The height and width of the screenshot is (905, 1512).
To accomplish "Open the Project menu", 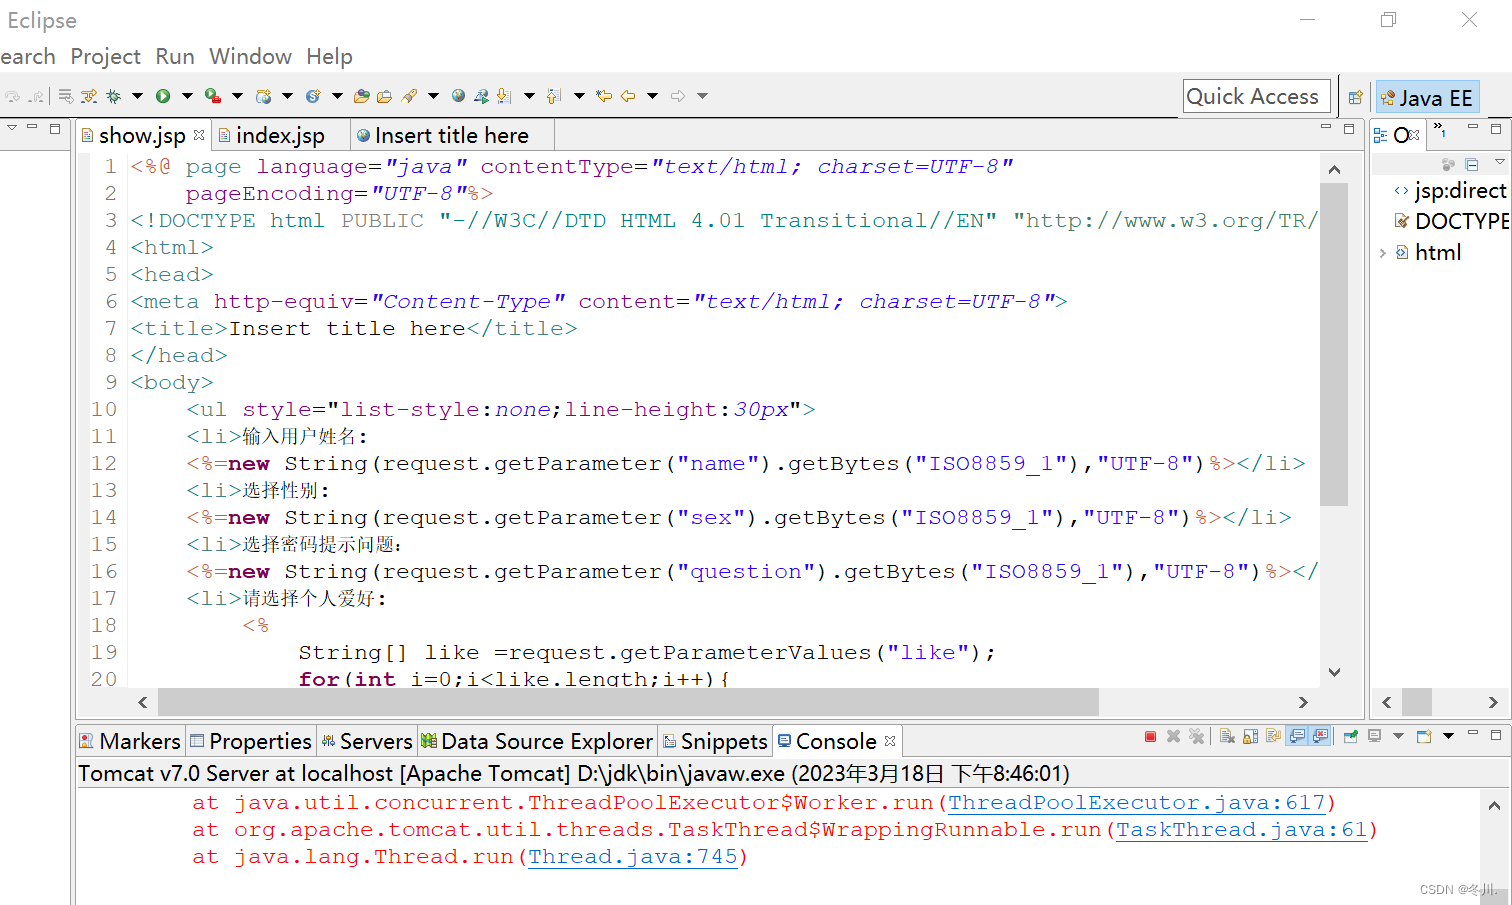I will pyautogui.click(x=105, y=57).
